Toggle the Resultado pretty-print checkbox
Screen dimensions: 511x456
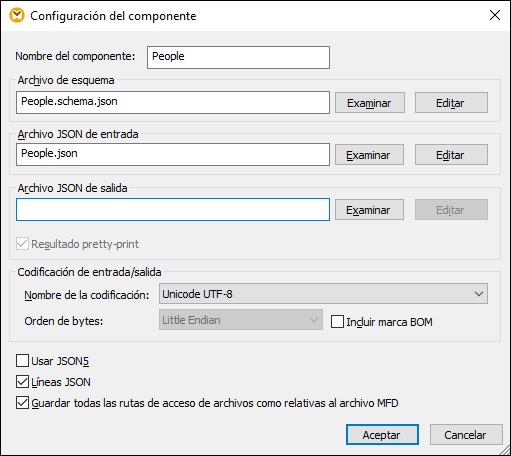pos(22,244)
